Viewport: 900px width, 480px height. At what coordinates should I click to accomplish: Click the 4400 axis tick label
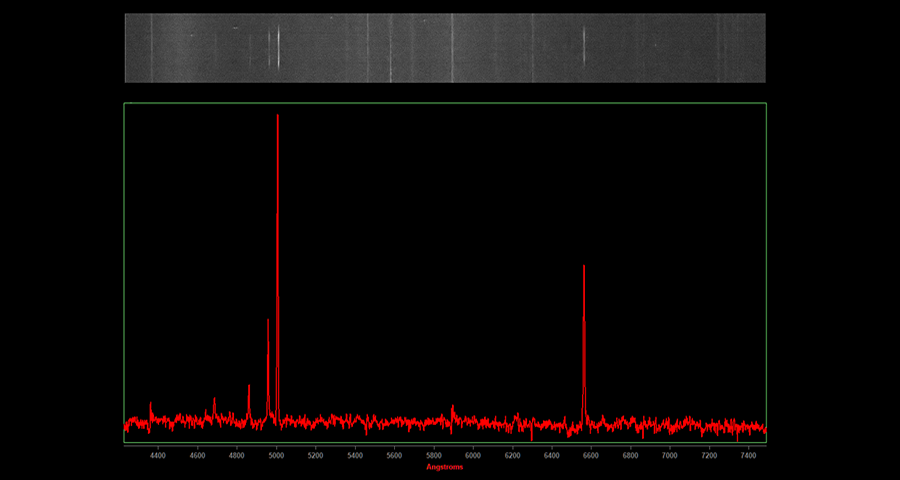[x=157, y=455]
